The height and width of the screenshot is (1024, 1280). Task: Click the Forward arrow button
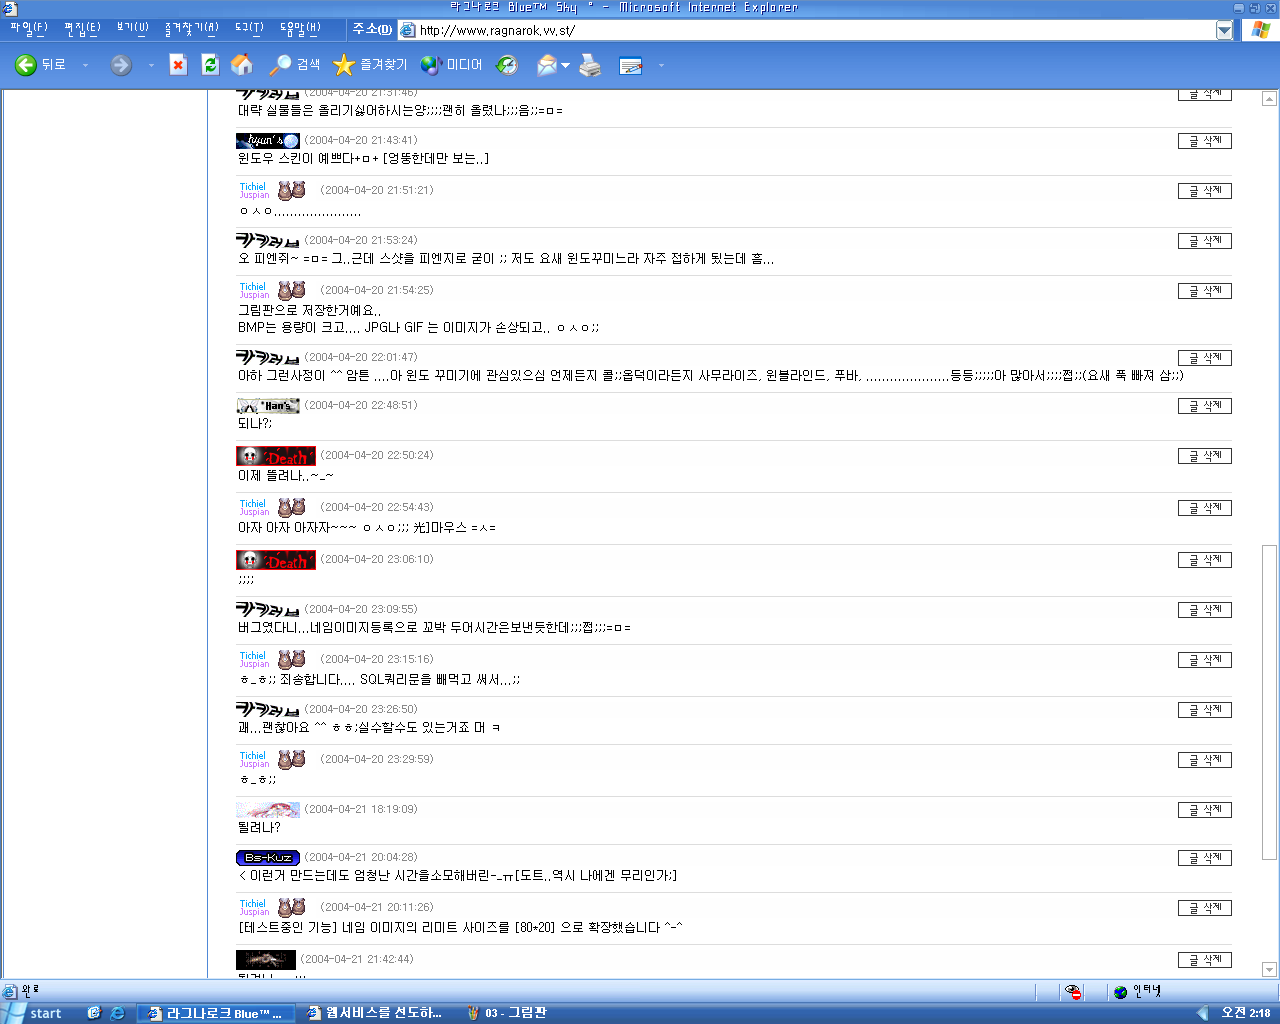click(x=121, y=65)
